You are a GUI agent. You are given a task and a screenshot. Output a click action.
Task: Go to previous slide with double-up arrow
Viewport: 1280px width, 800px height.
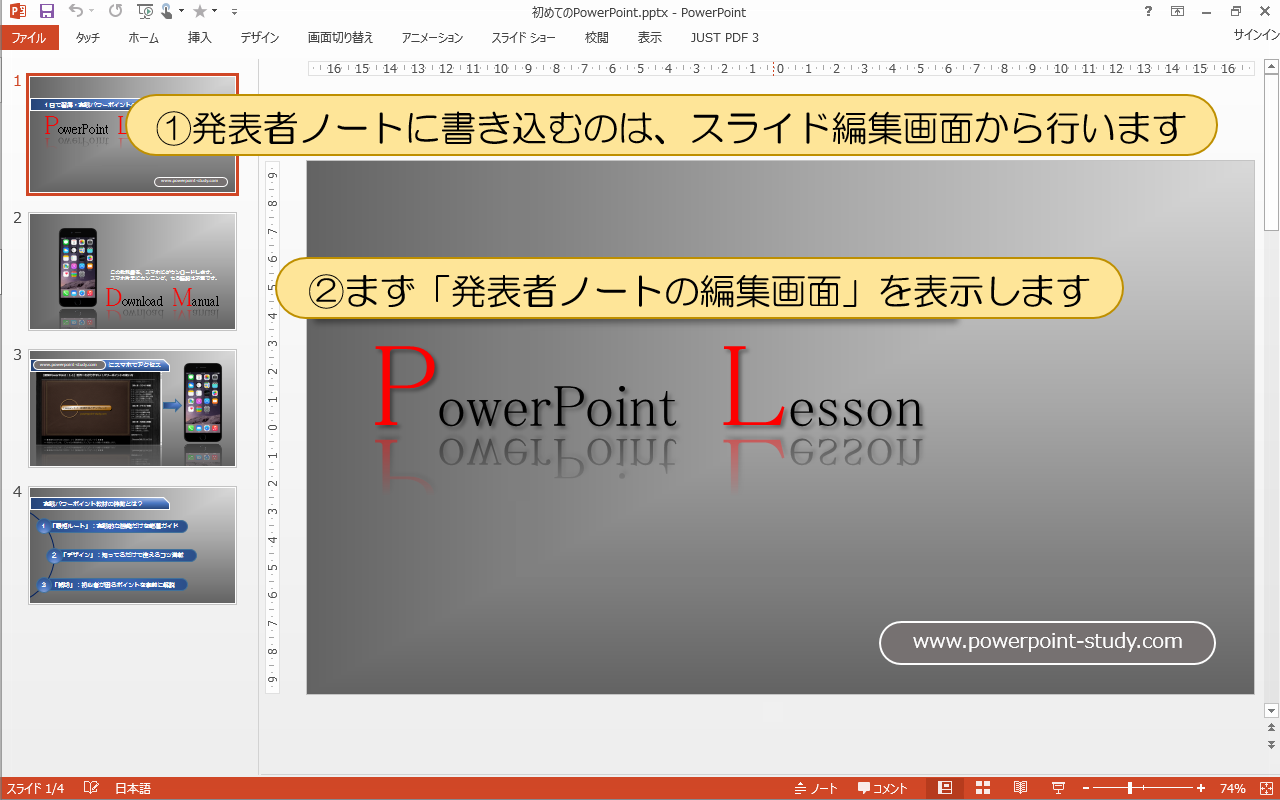pos(1271,728)
